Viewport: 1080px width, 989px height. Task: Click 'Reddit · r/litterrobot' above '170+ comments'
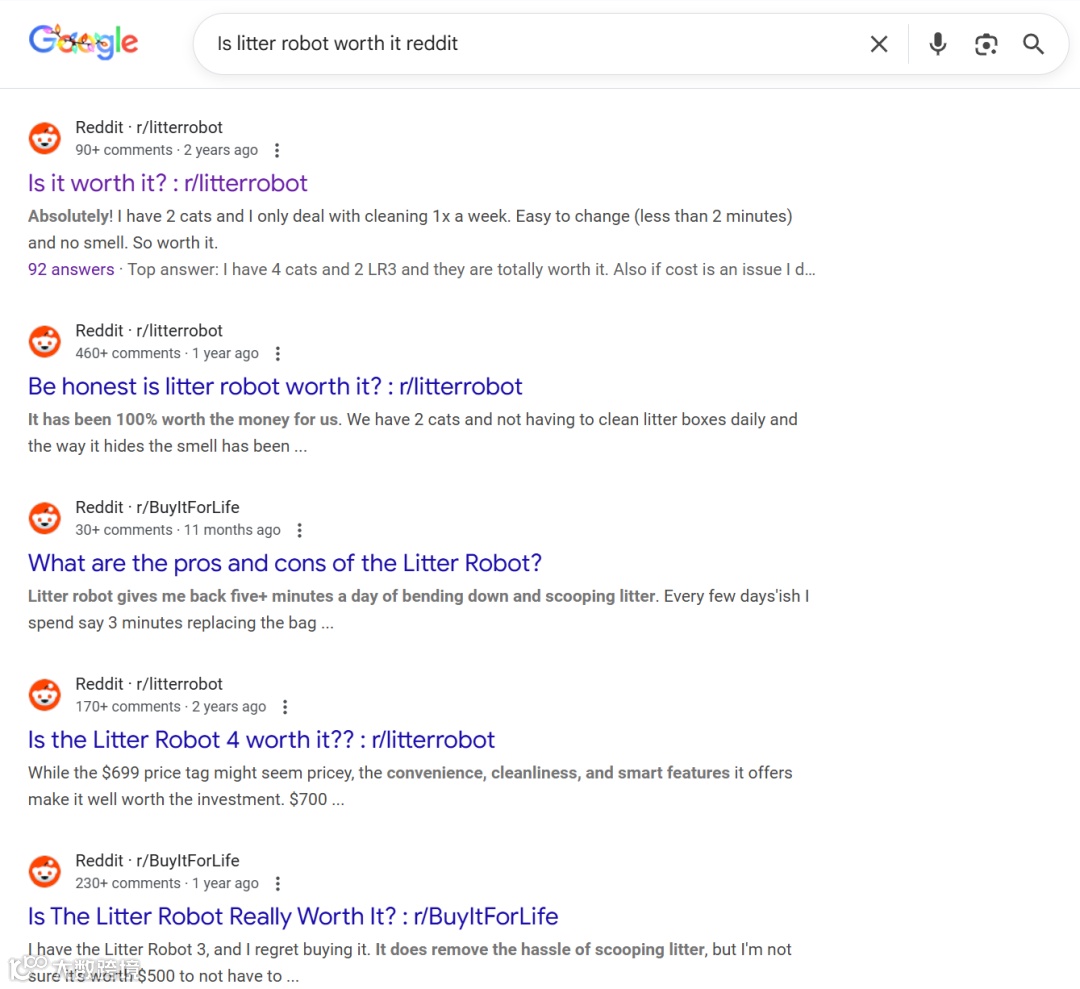[x=149, y=684]
